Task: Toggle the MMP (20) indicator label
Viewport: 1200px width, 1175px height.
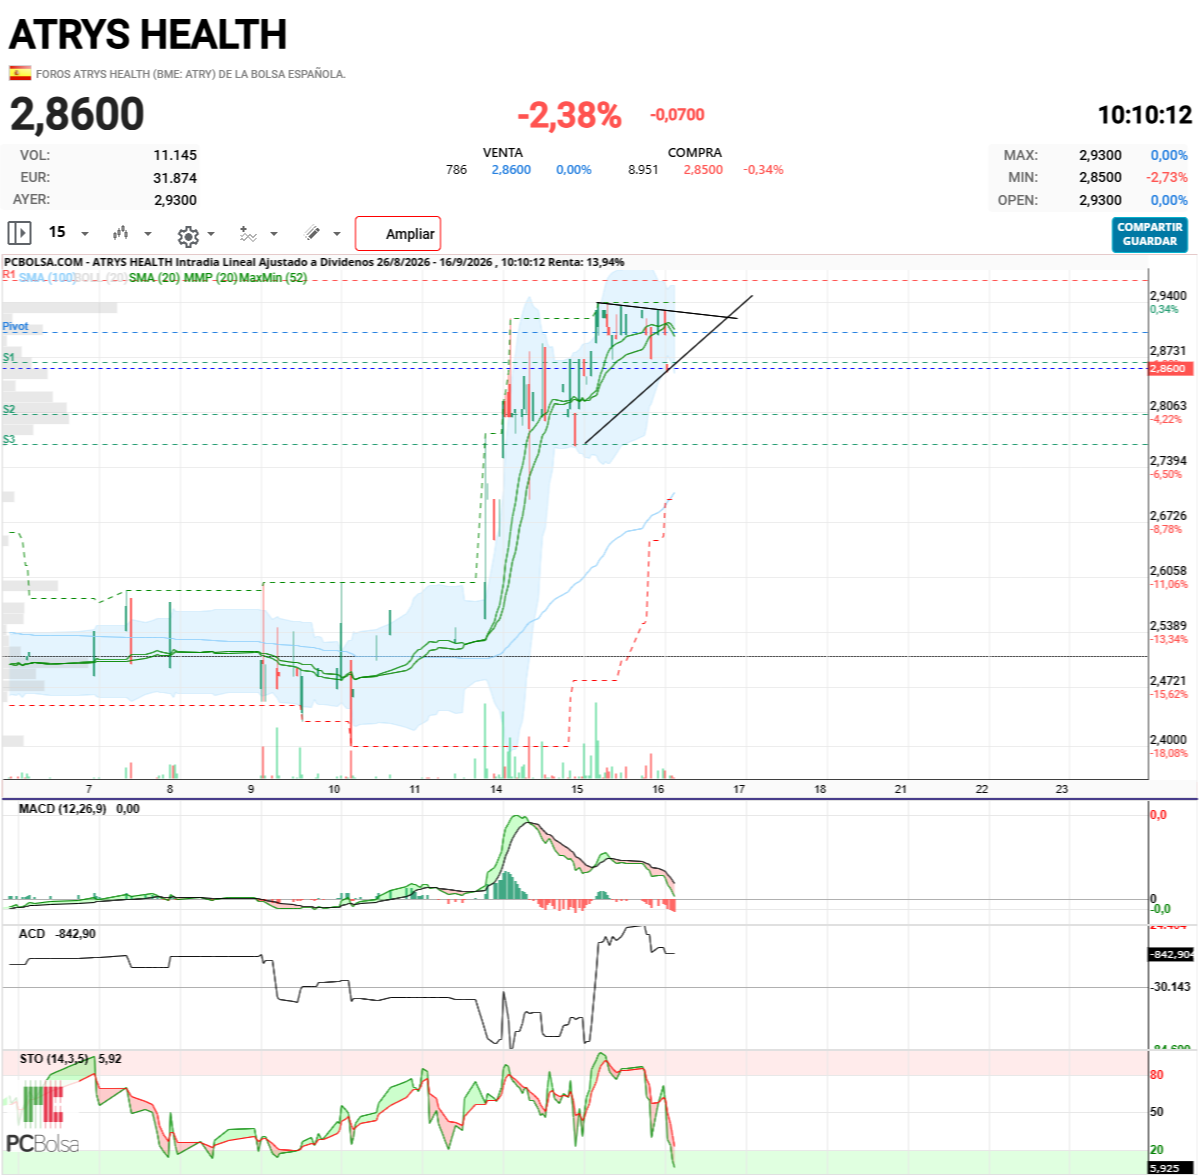Action: coord(210,277)
